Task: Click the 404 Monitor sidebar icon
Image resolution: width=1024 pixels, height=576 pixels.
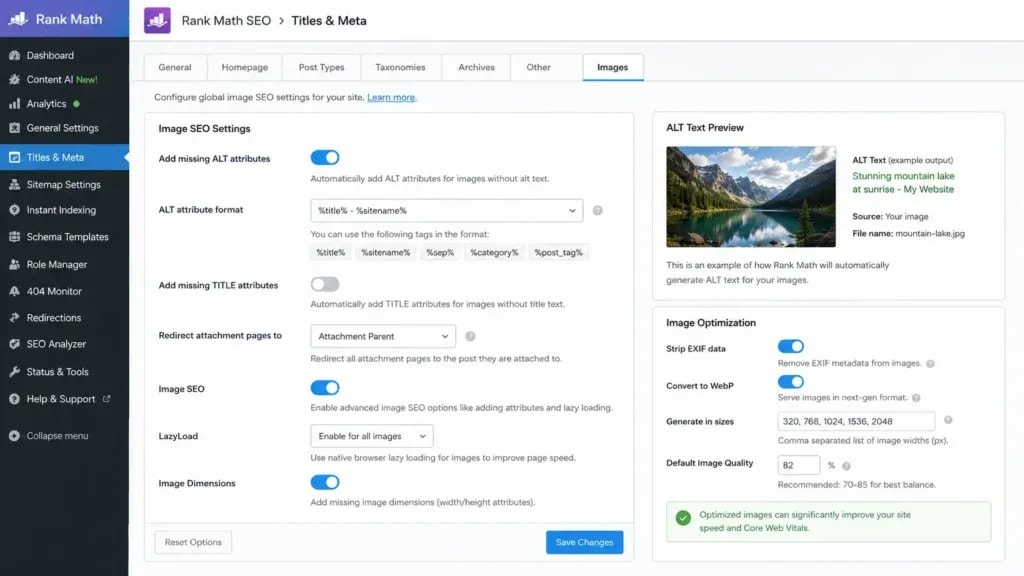Action: click(x=14, y=291)
